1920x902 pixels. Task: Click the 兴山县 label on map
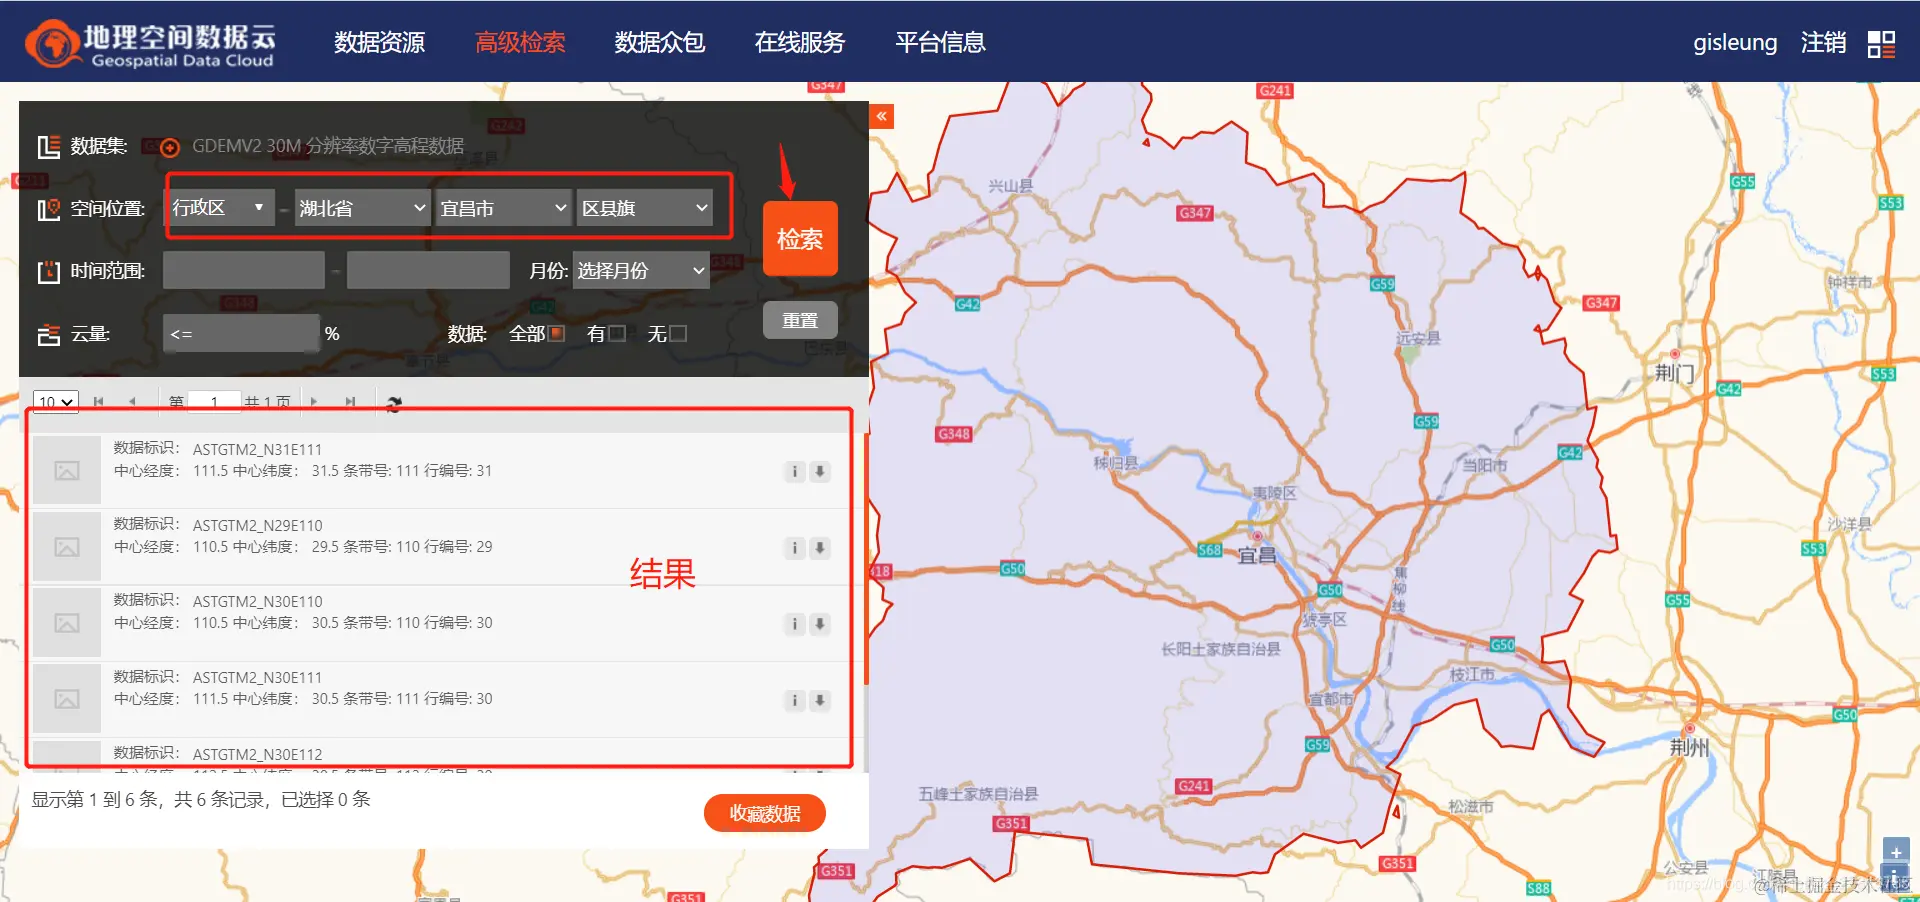(x=1011, y=185)
